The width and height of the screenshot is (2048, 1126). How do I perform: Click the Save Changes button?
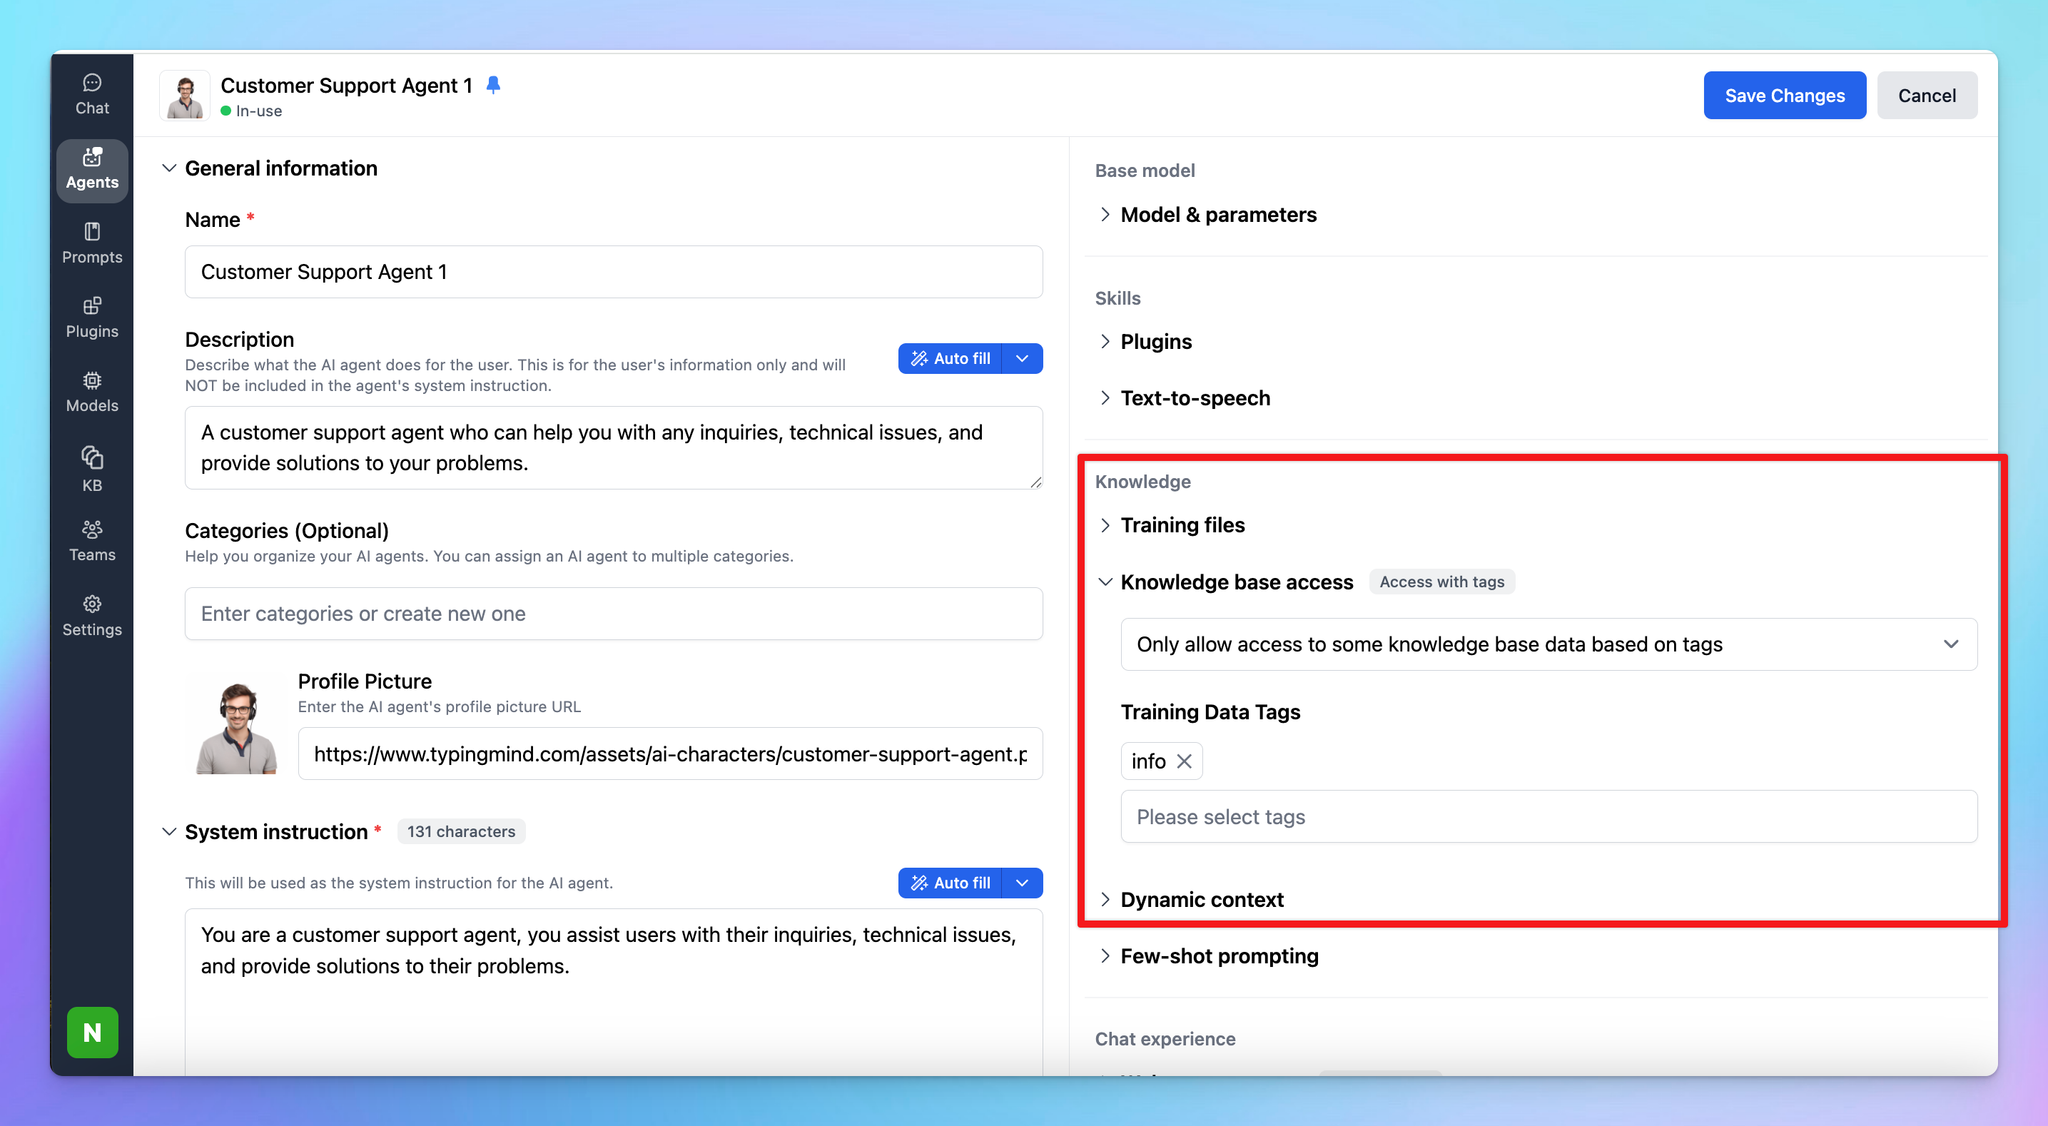[x=1784, y=95]
